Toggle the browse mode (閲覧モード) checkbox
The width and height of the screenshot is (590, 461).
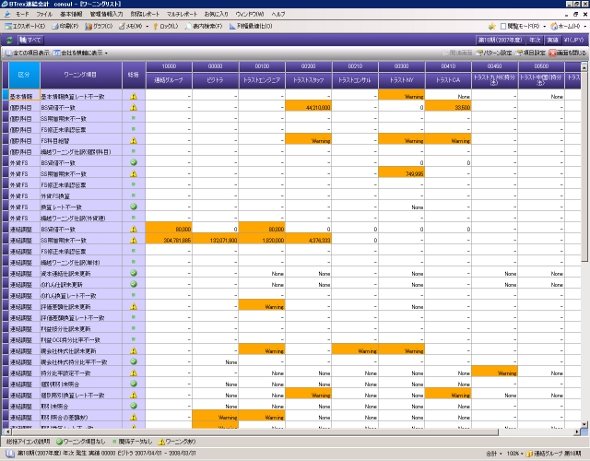click(503, 26)
